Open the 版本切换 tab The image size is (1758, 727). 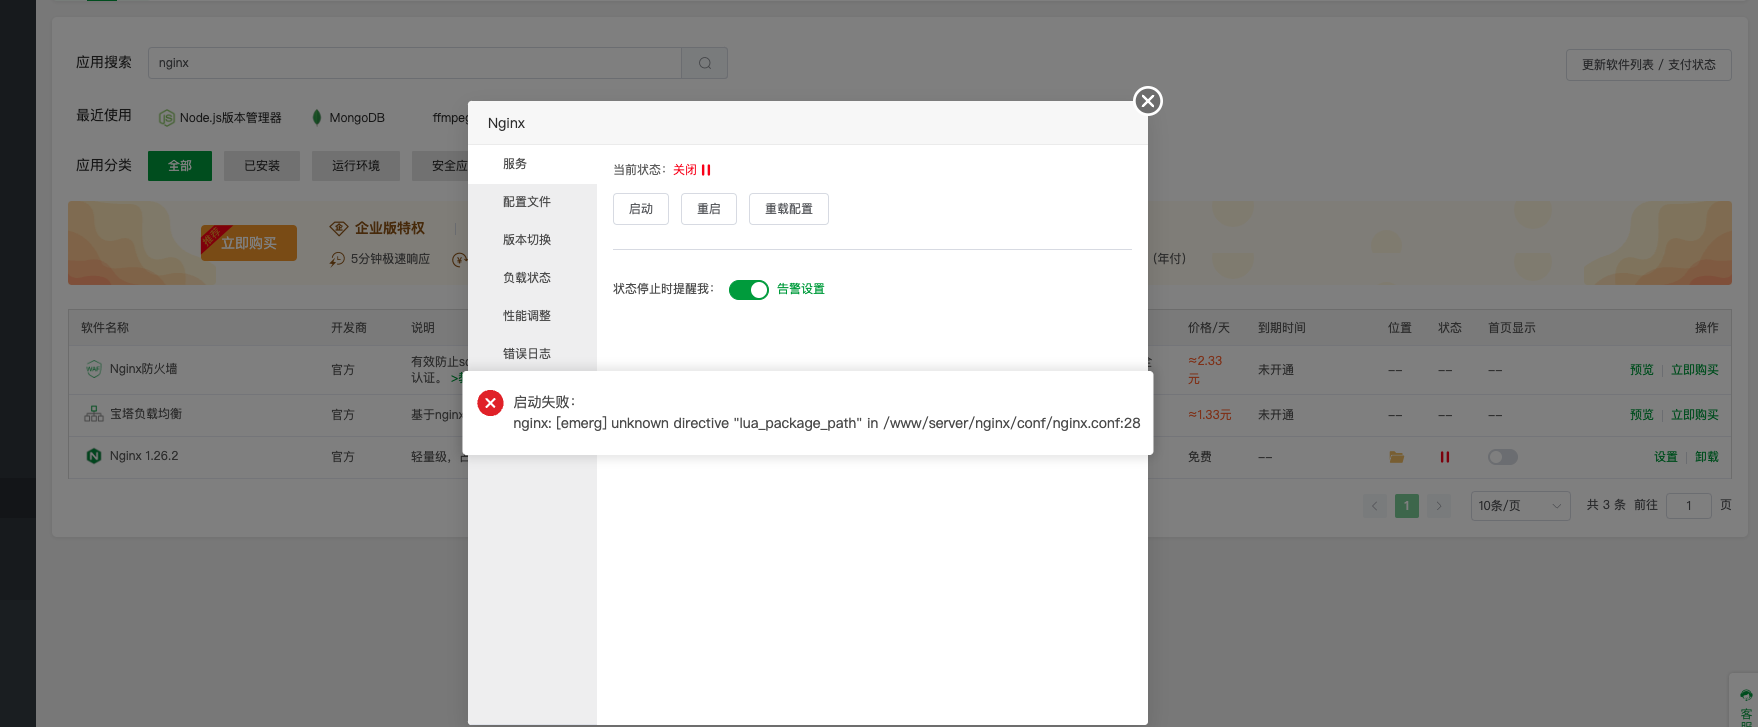(x=532, y=240)
